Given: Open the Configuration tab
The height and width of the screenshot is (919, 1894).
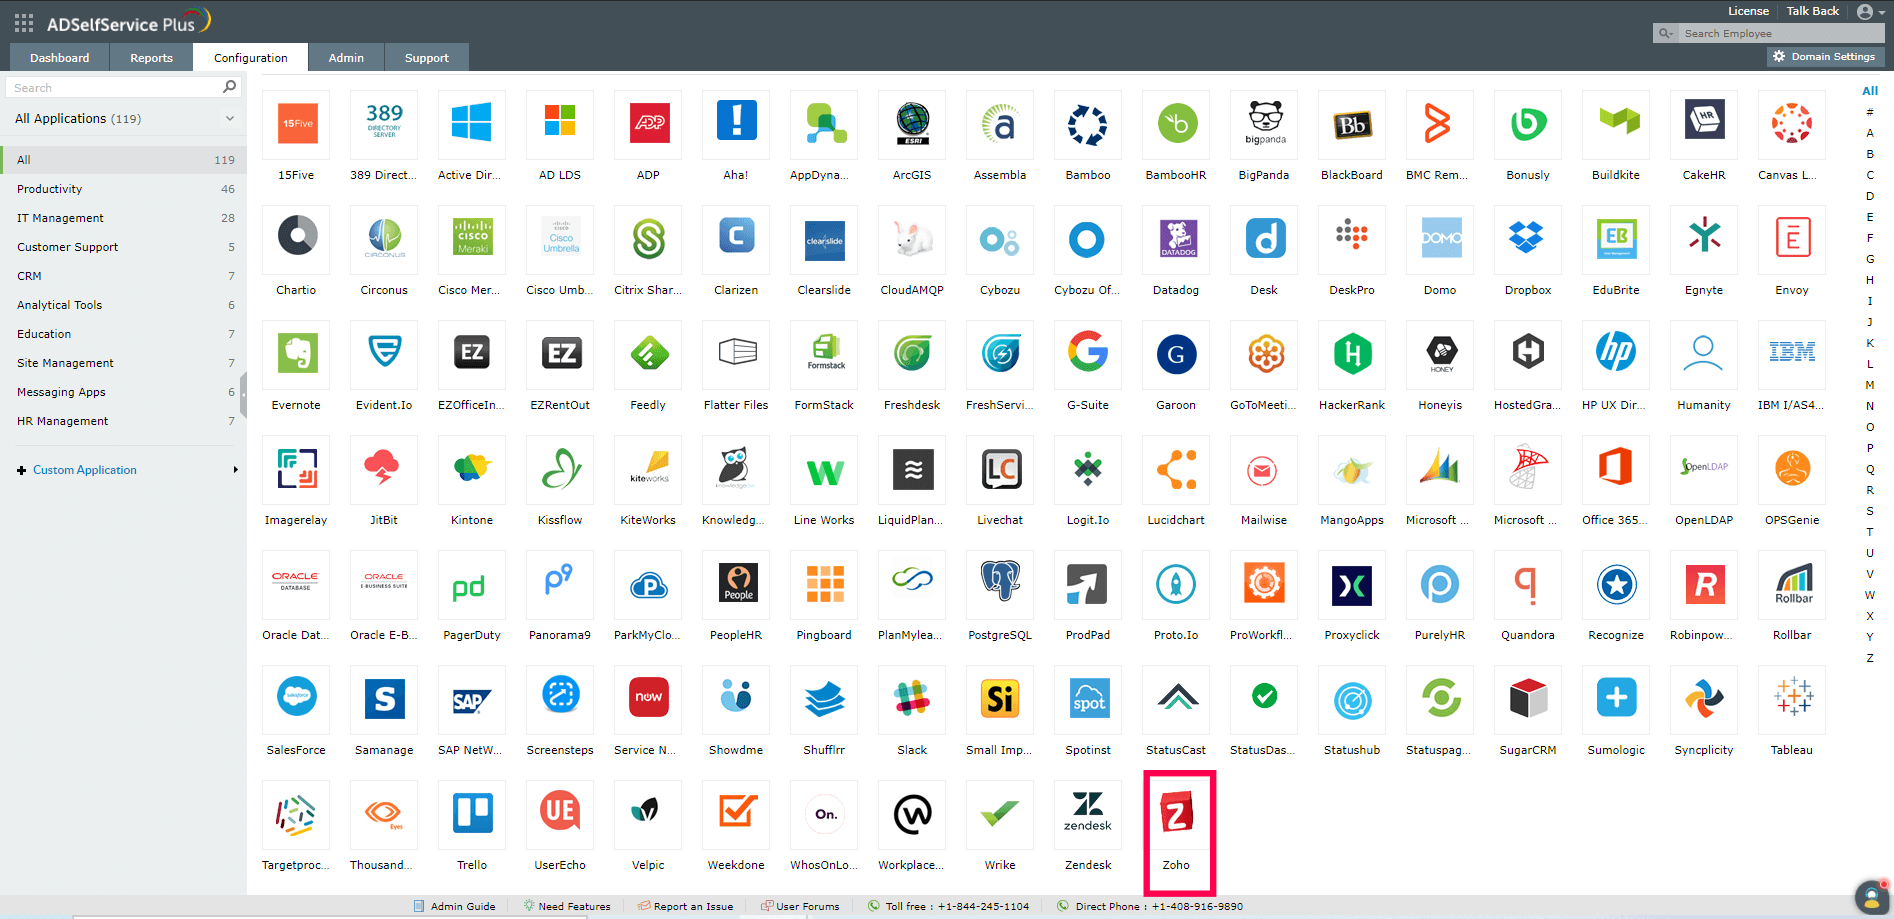Looking at the screenshot, I should (x=250, y=58).
